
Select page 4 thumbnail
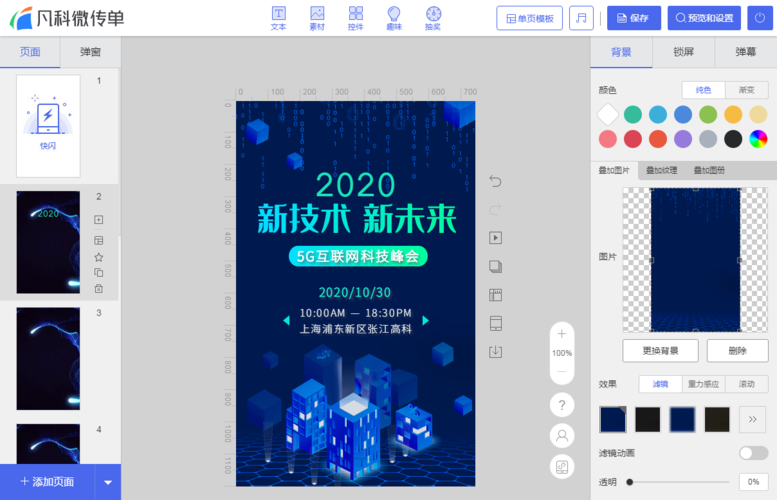pyautogui.click(x=48, y=444)
